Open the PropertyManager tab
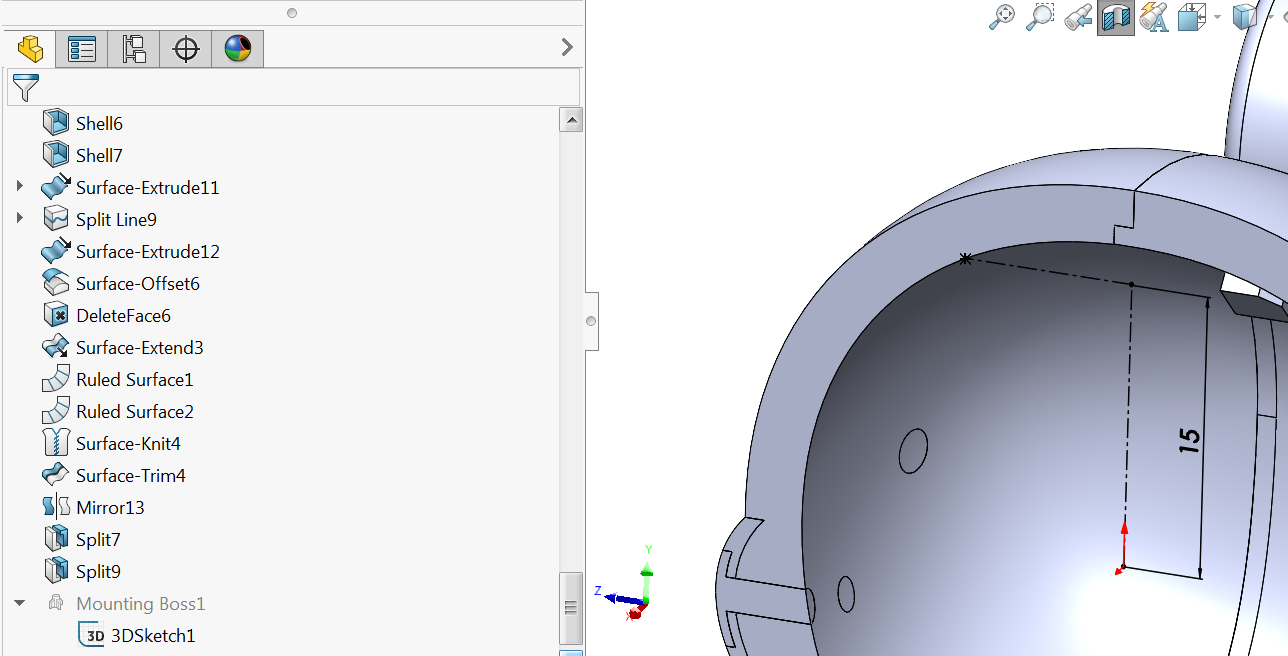This screenshot has width=1288, height=656. [81, 48]
